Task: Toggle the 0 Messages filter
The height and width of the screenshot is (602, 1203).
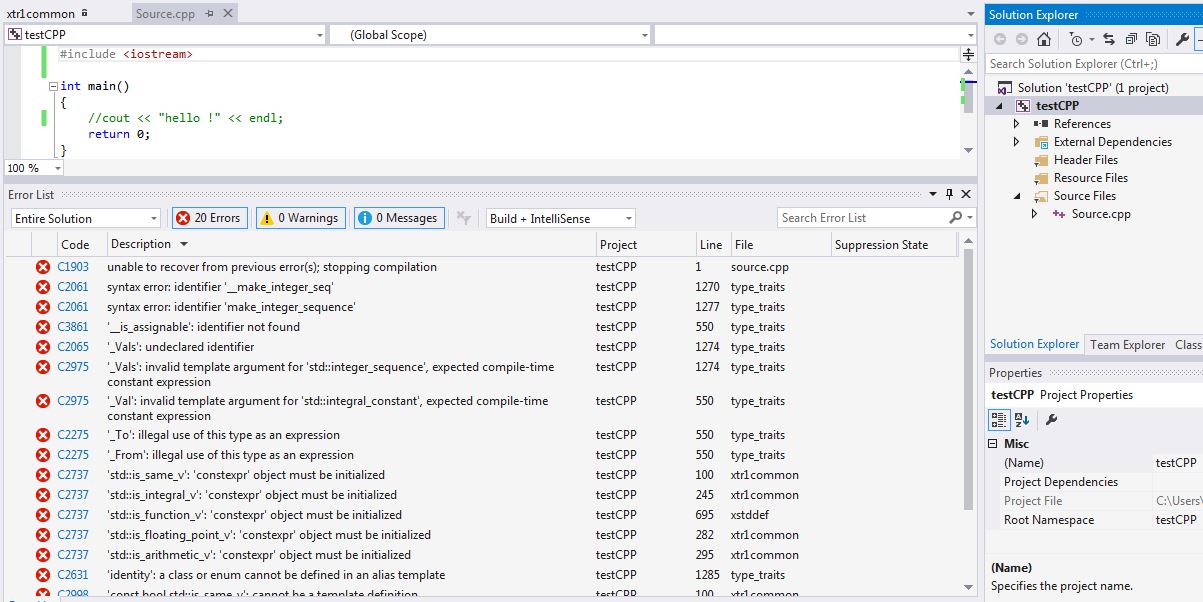Action: coord(398,218)
